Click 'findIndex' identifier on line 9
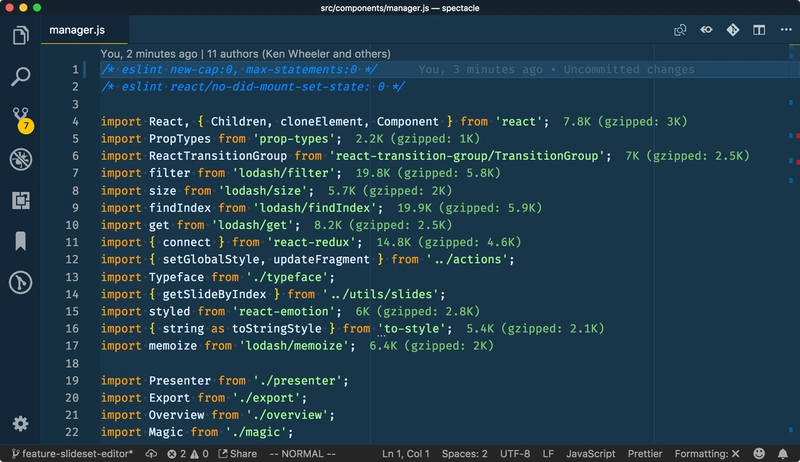 pyautogui.click(x=180, y=208)
